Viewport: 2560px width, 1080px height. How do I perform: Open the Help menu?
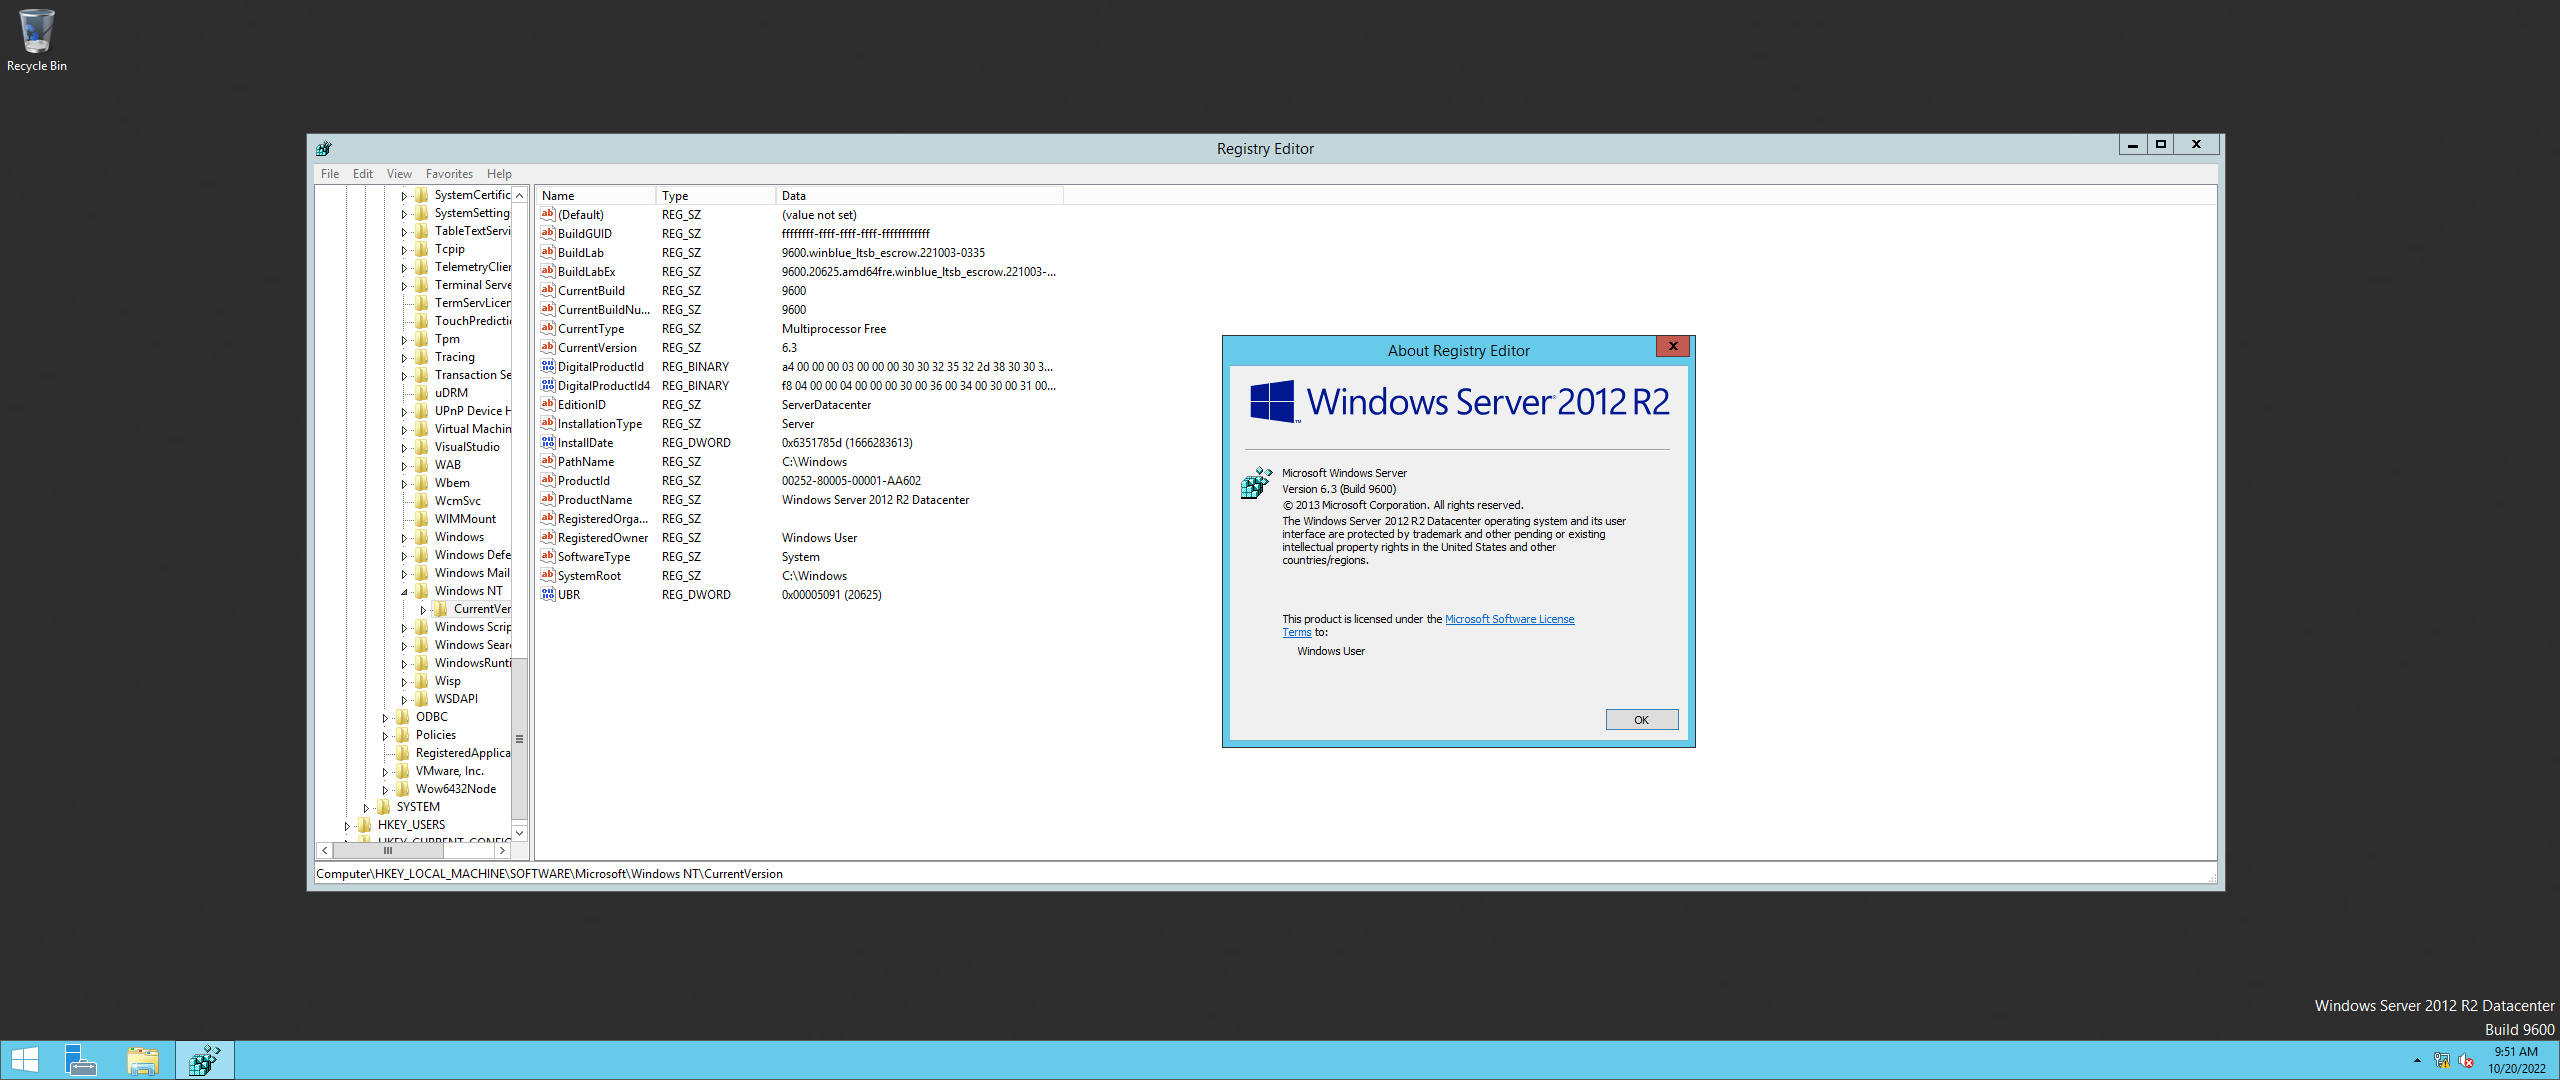tap(499, 174)
